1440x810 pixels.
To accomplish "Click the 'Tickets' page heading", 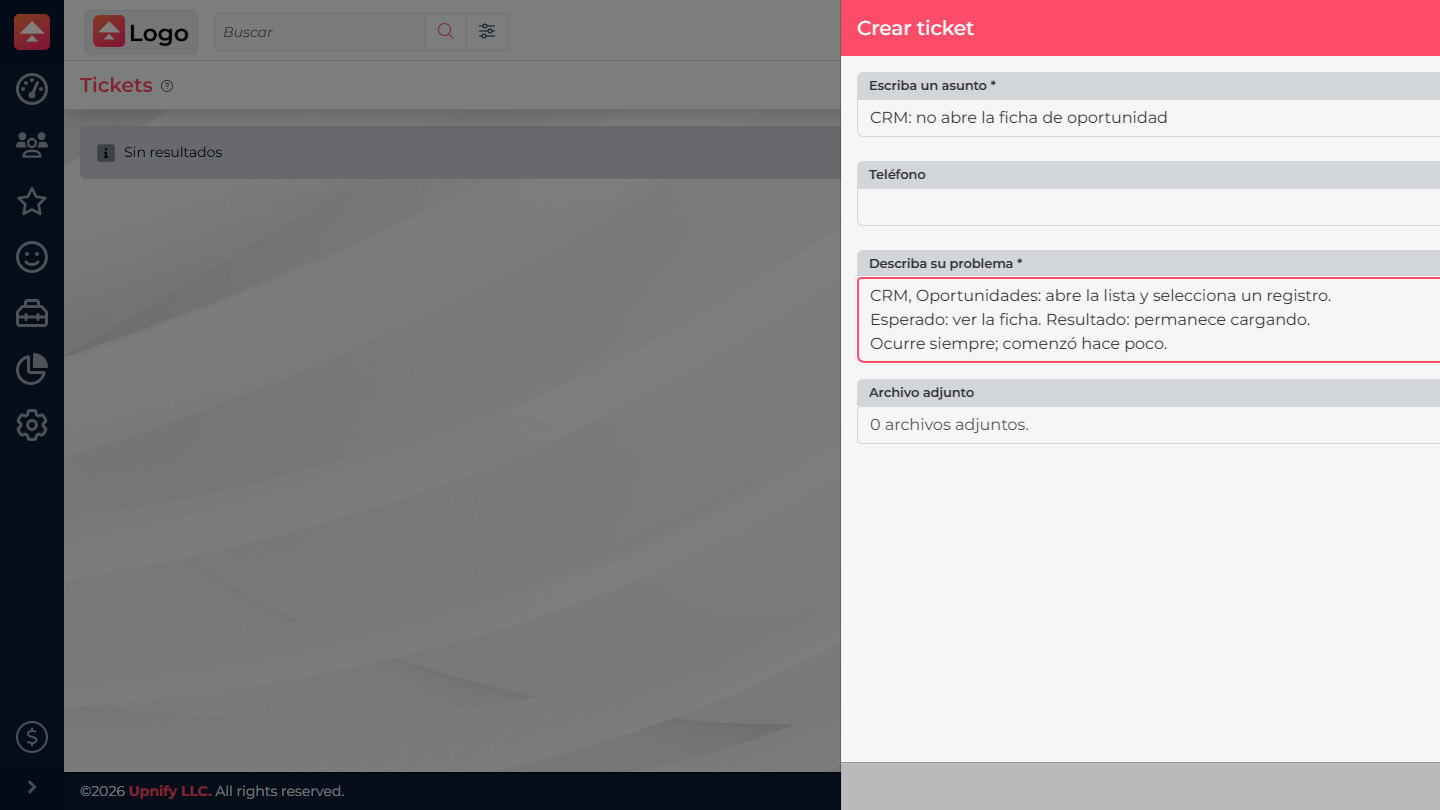I will pos(116,85).
